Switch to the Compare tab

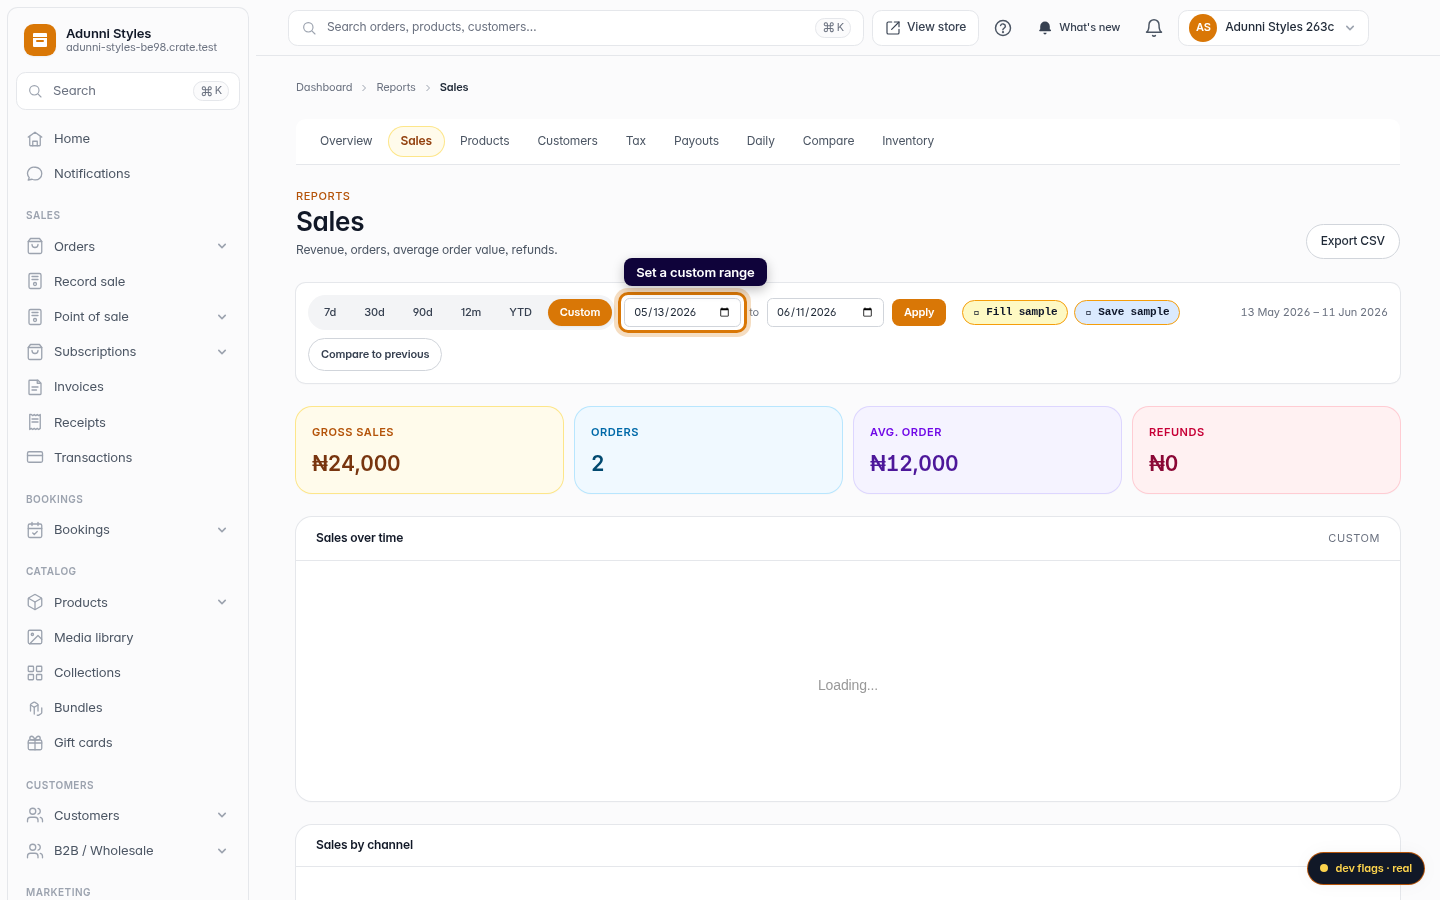(828, 142)
